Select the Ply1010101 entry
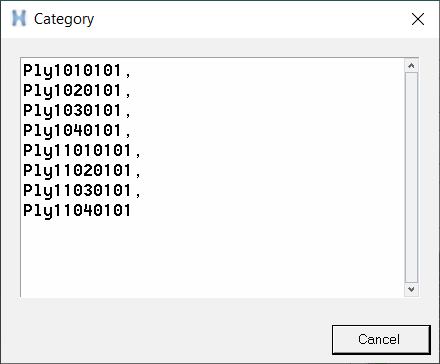440x364 pixels. [x=72, y=71]
